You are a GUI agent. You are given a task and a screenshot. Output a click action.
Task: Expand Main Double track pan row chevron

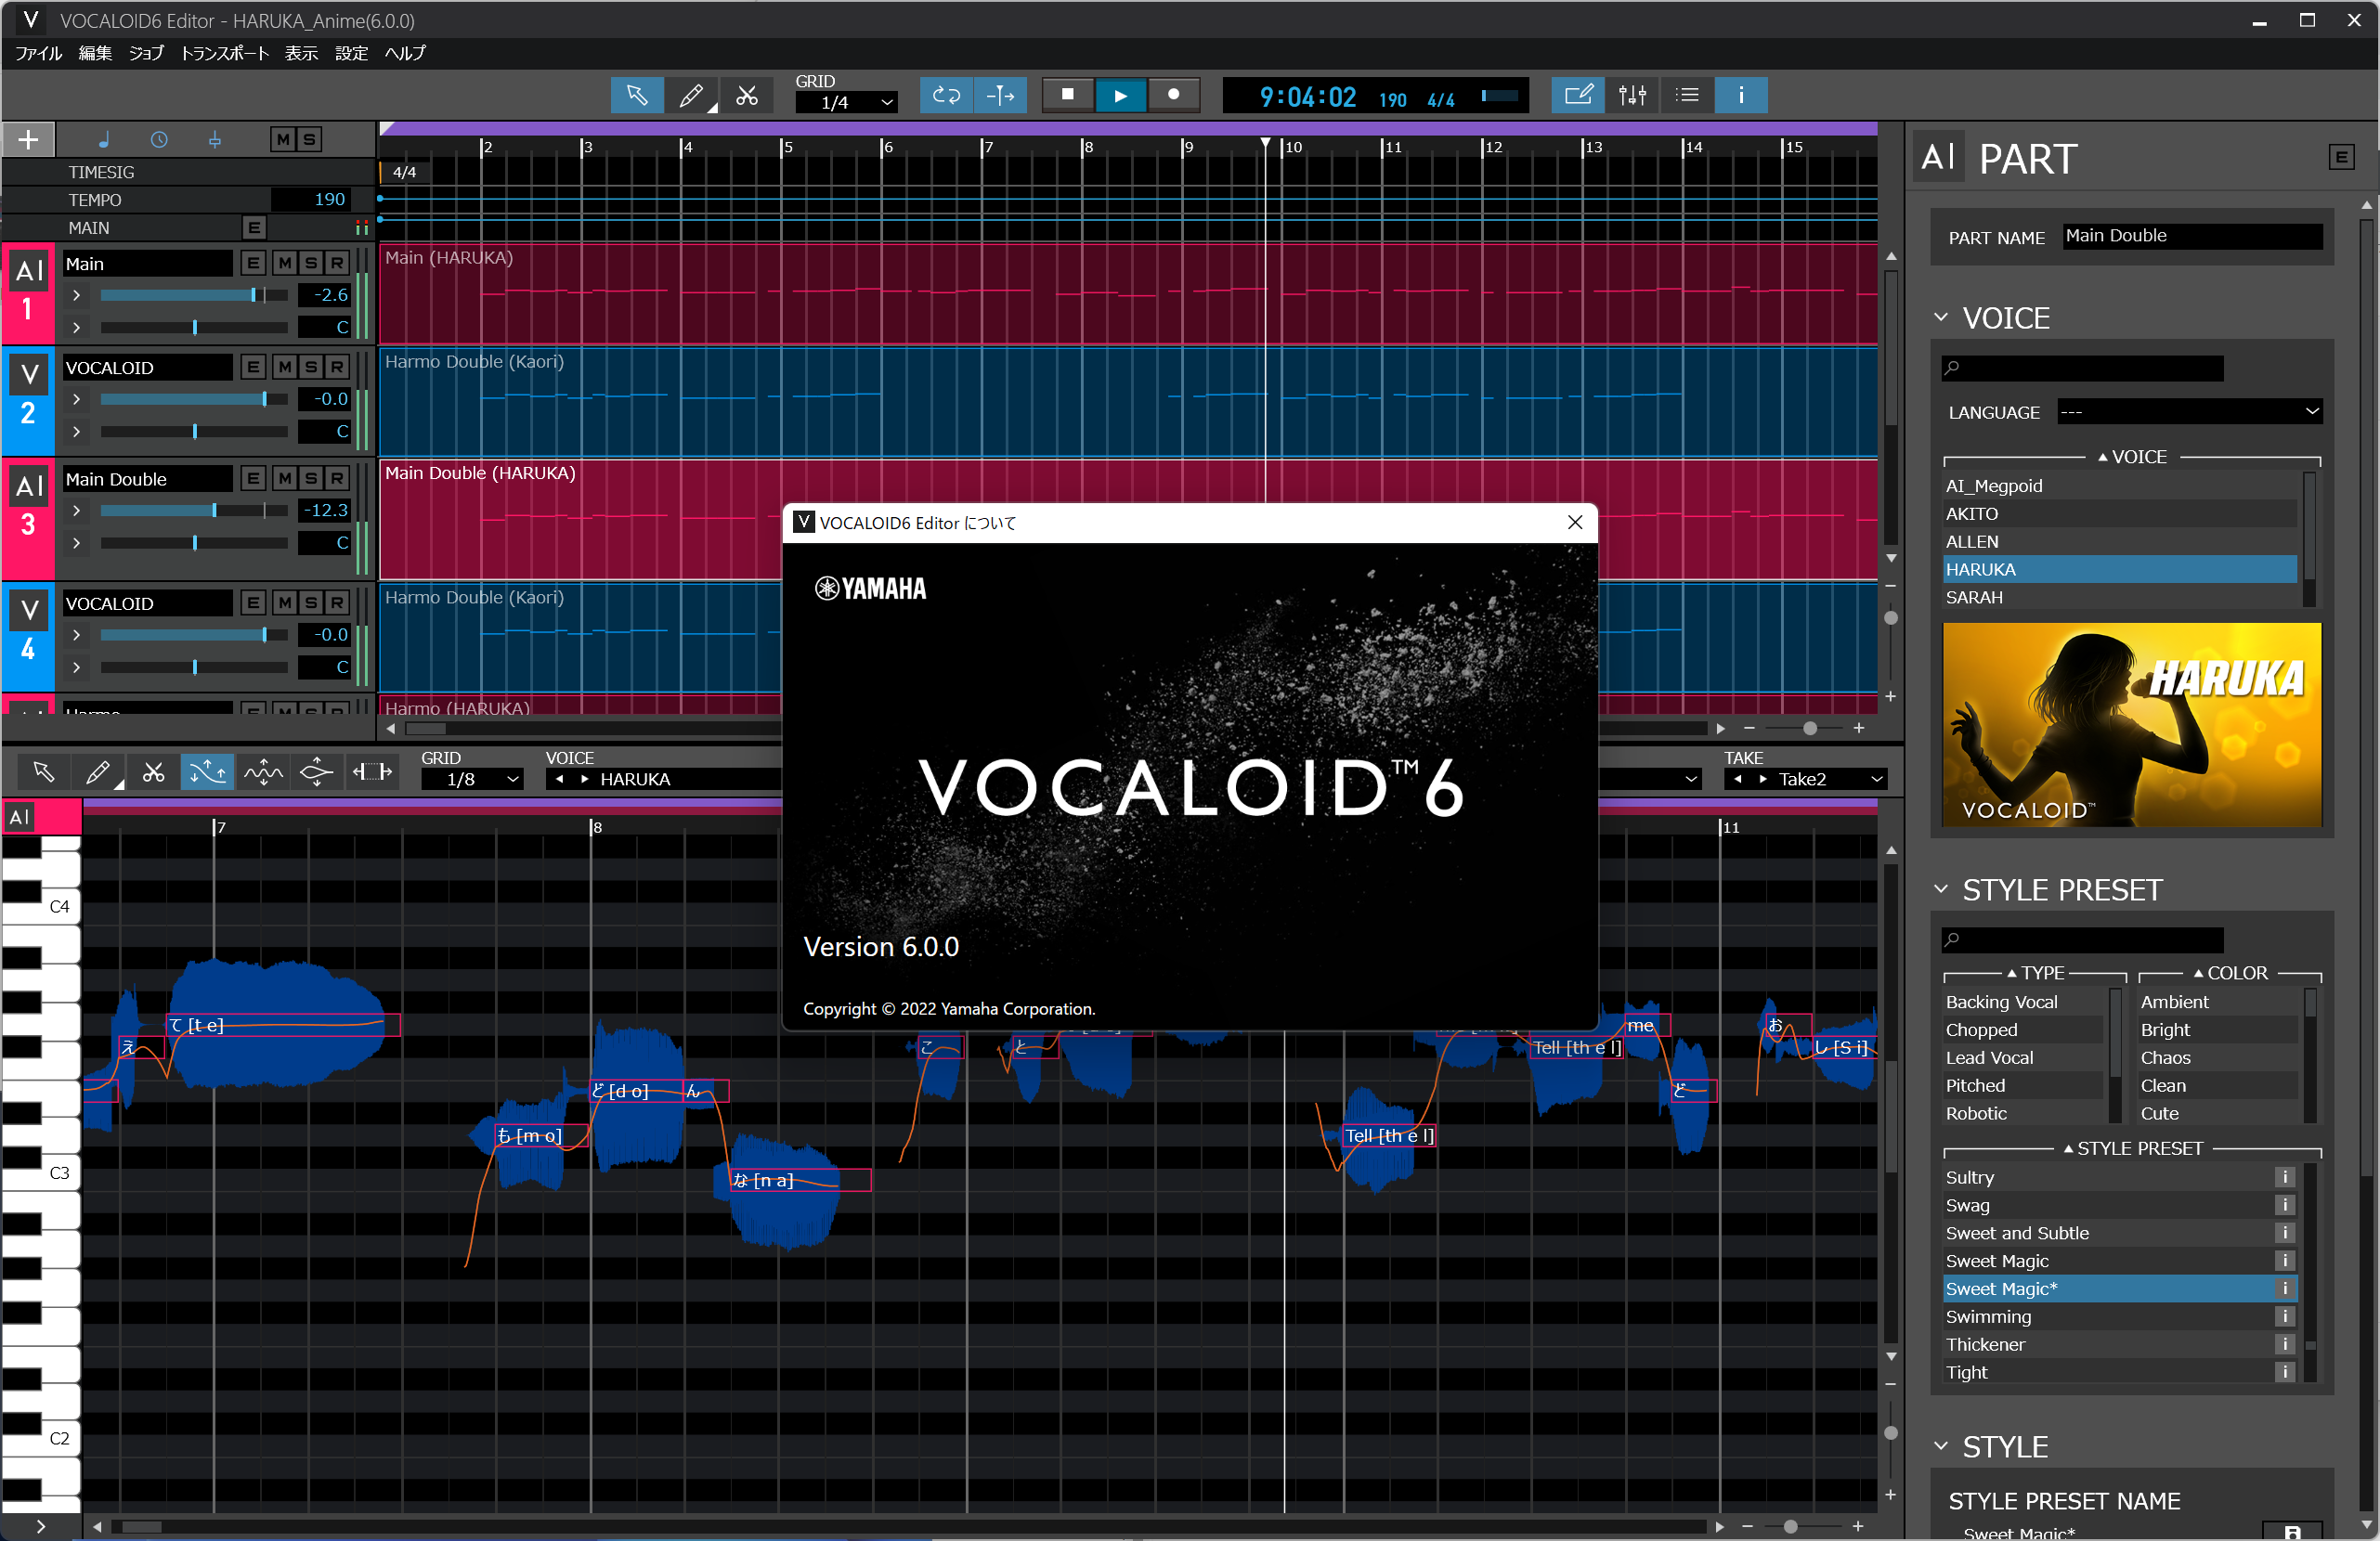click(x=76, y=543)
